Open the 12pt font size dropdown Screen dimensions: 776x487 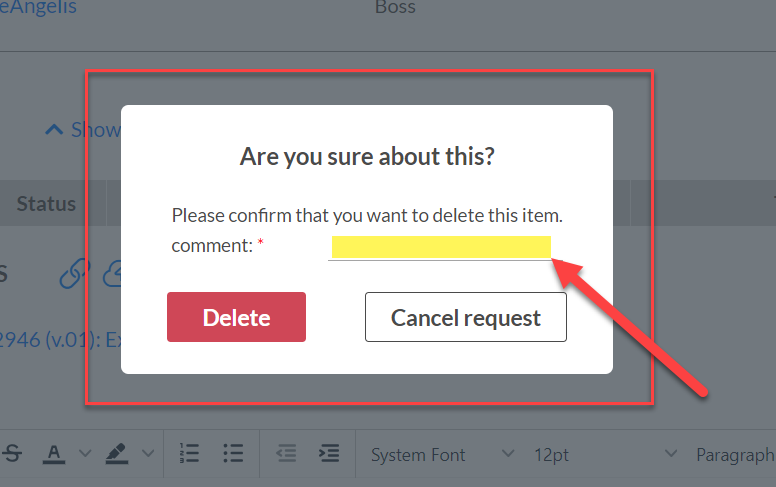coord(605,454)
